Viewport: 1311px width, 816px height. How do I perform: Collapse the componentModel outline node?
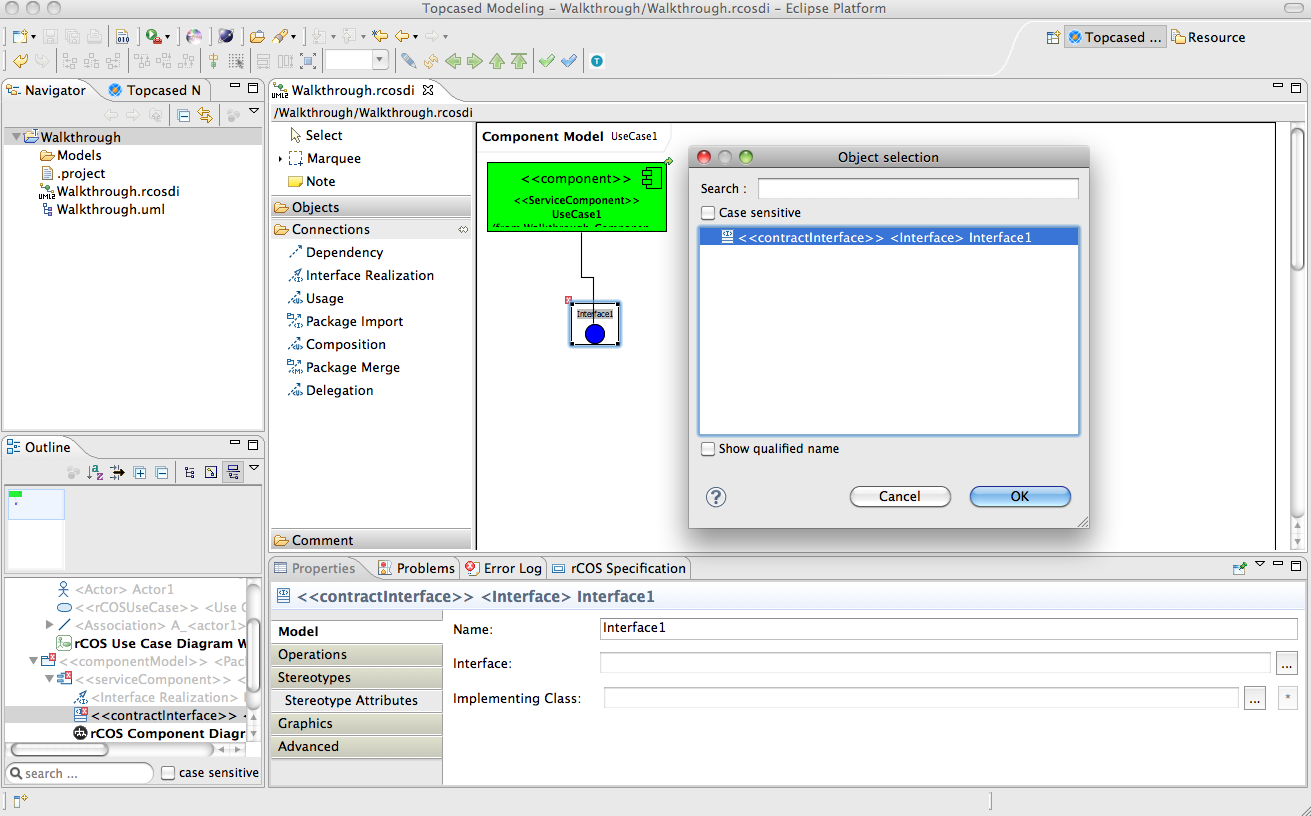pos(35,661)
